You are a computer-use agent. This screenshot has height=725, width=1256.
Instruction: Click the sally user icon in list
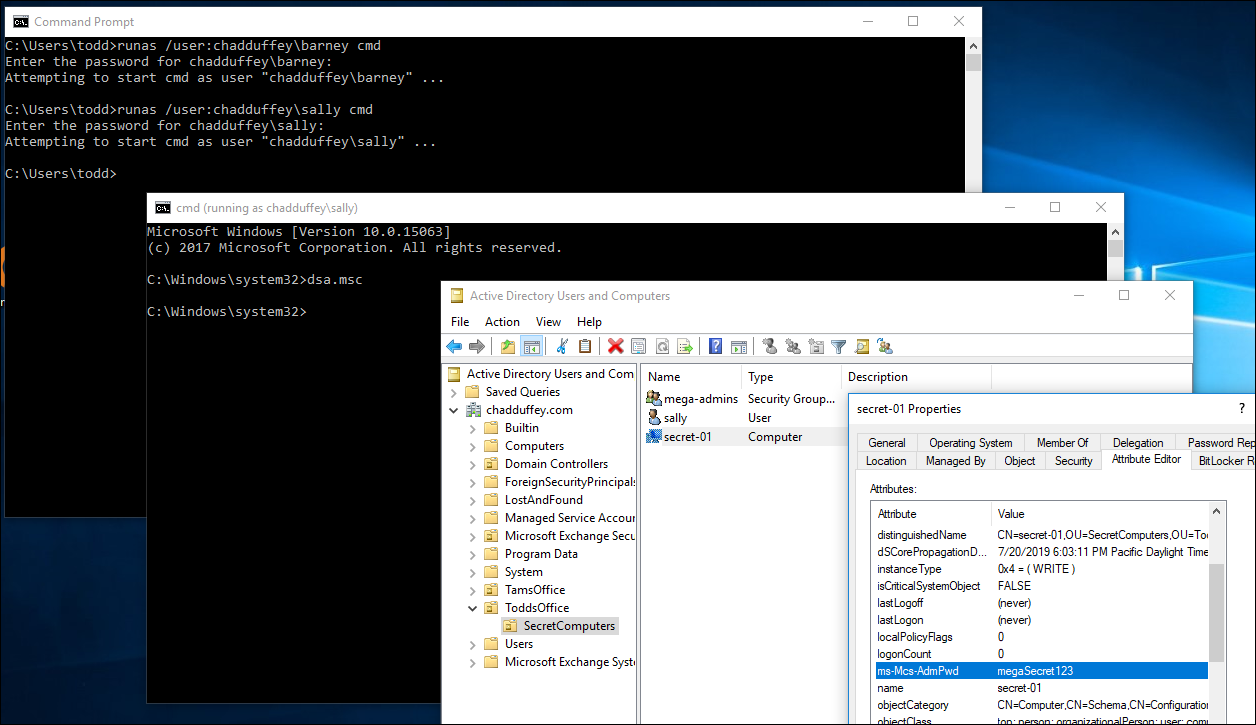(654, 418)
